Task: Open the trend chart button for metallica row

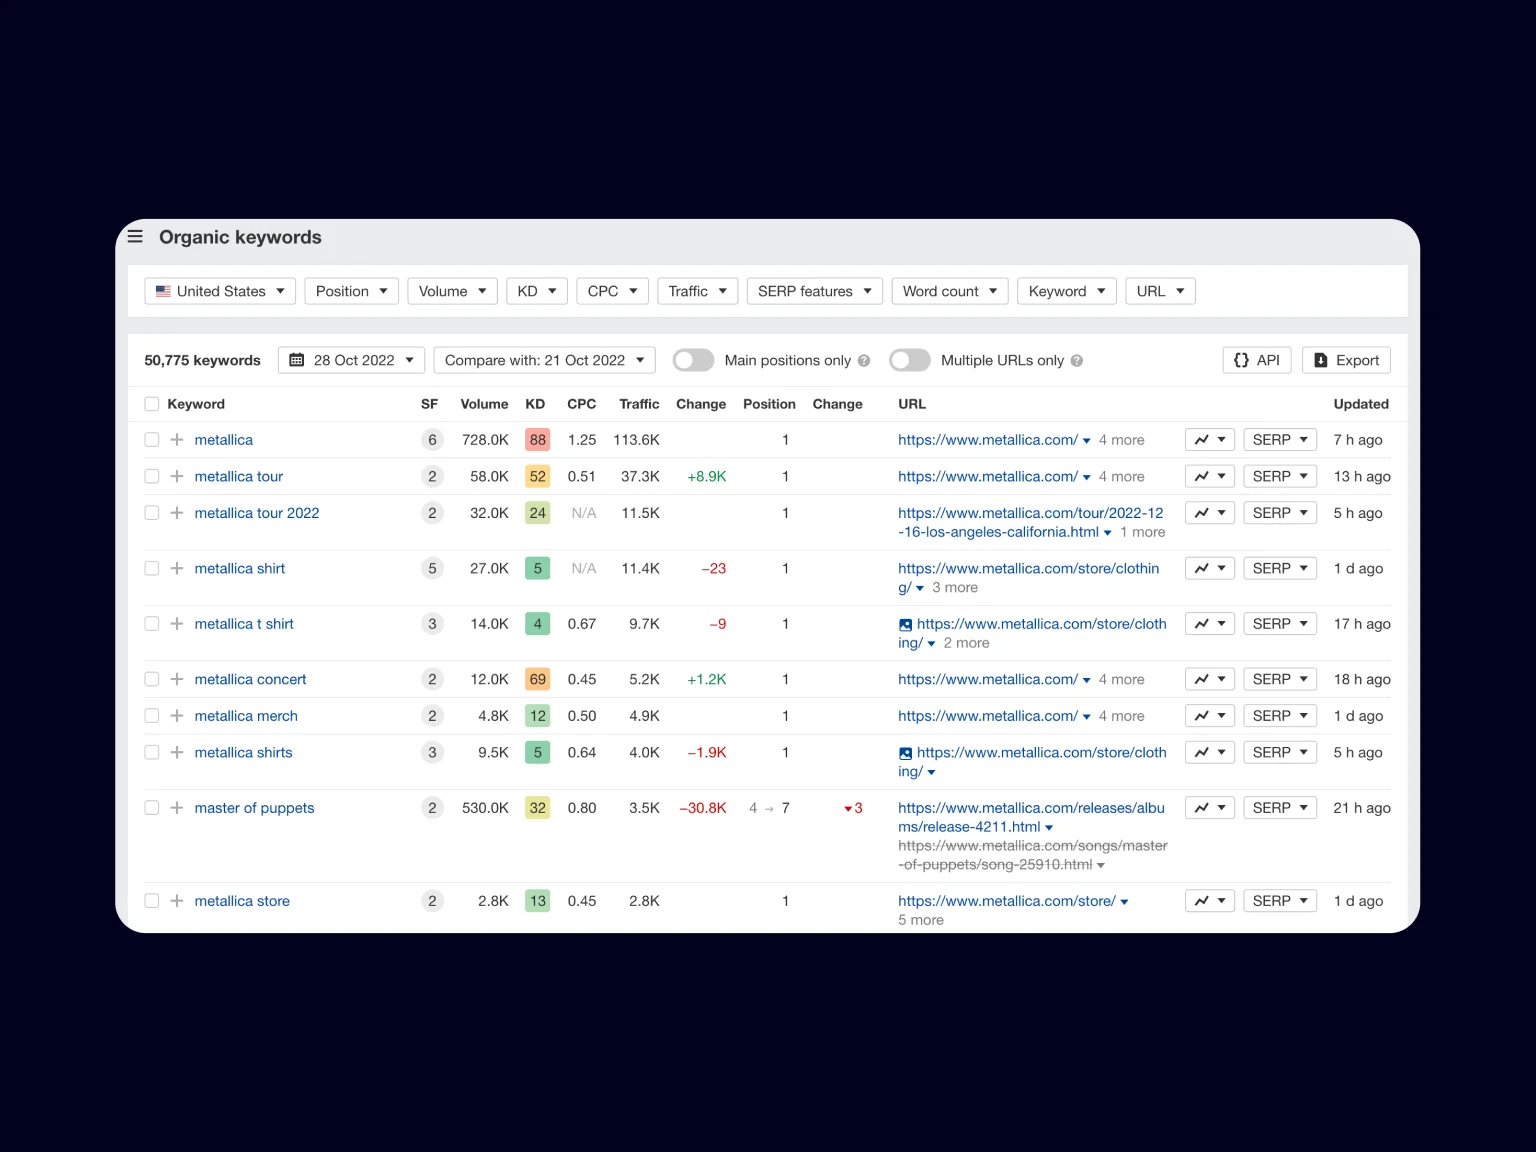Action: pyautogui.click(x=1210, y=440)
